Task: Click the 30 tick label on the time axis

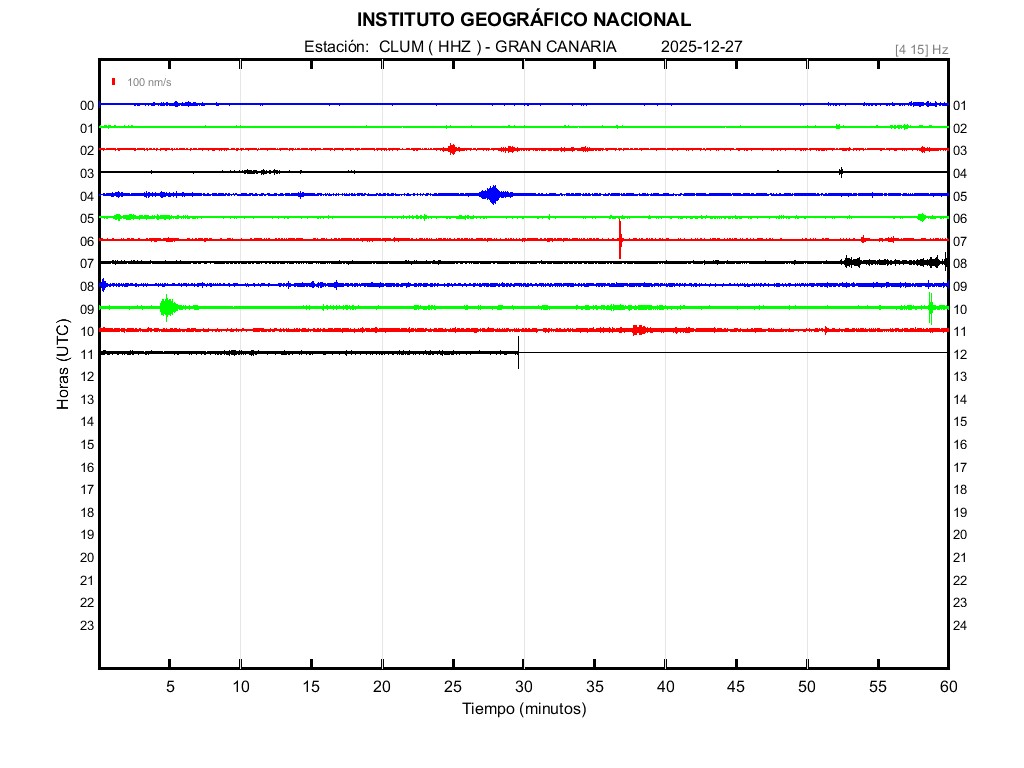Action: (523, 686)
